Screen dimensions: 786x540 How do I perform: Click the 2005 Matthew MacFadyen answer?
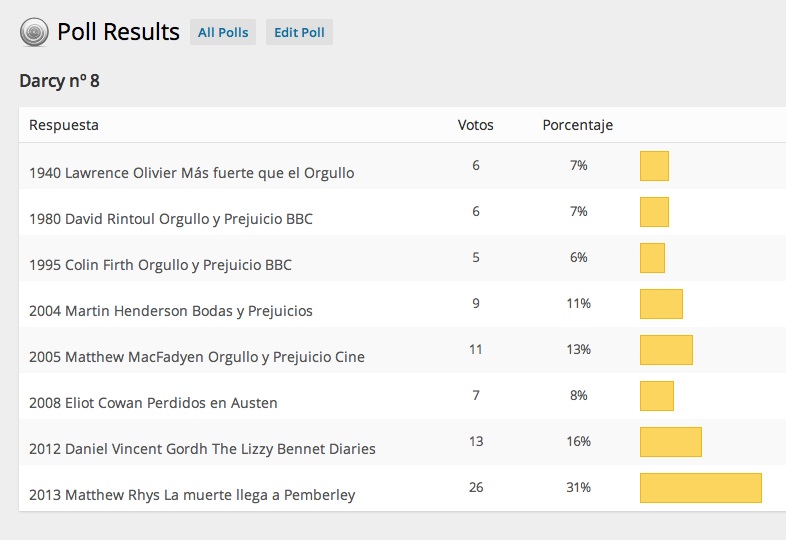196,357
